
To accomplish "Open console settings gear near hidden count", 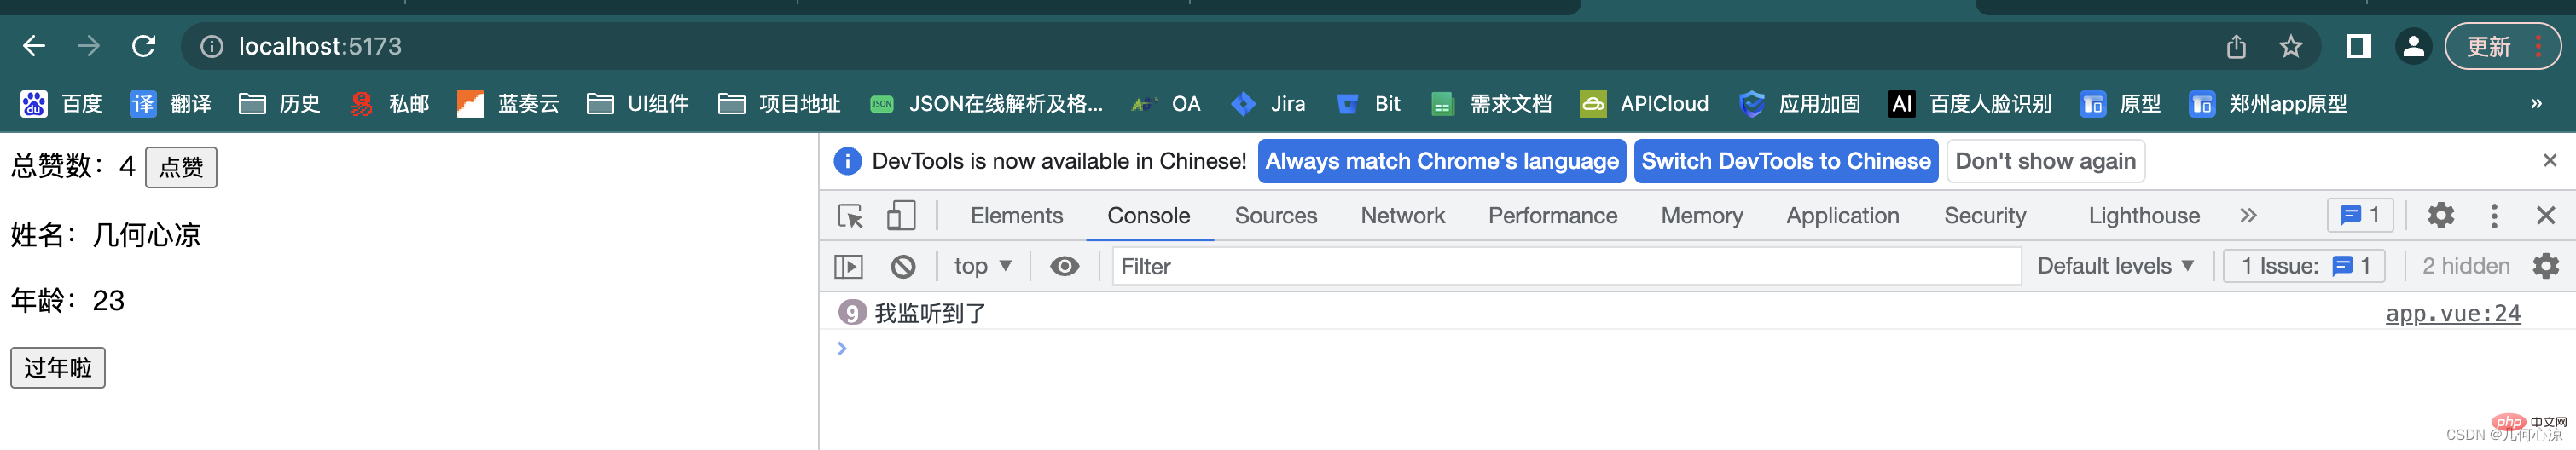I will coord(2546,266).
